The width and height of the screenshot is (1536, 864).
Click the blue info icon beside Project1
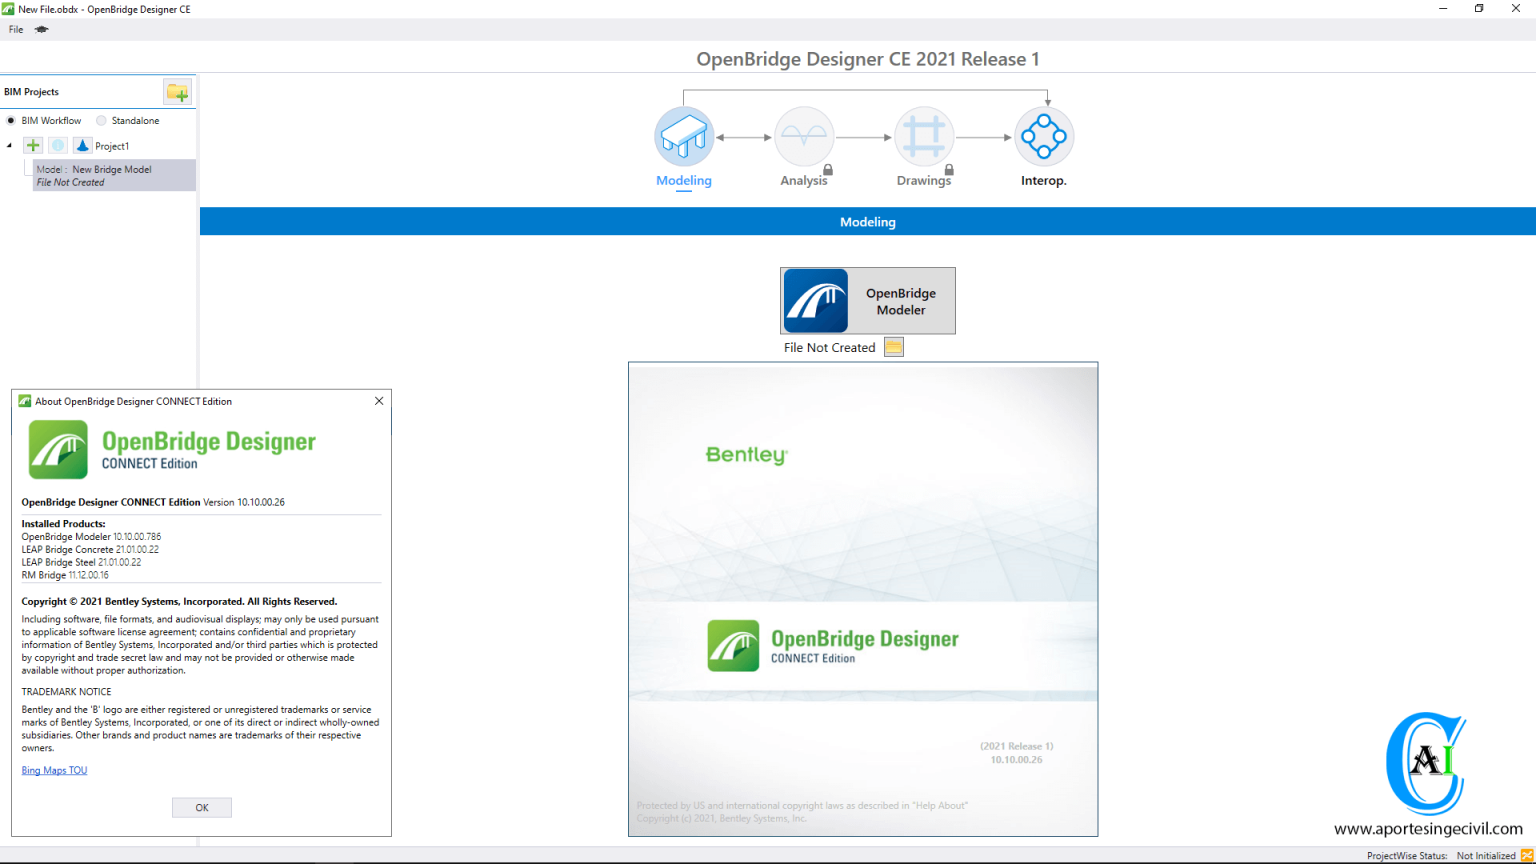pyautogui.click(x=58, y=146)
